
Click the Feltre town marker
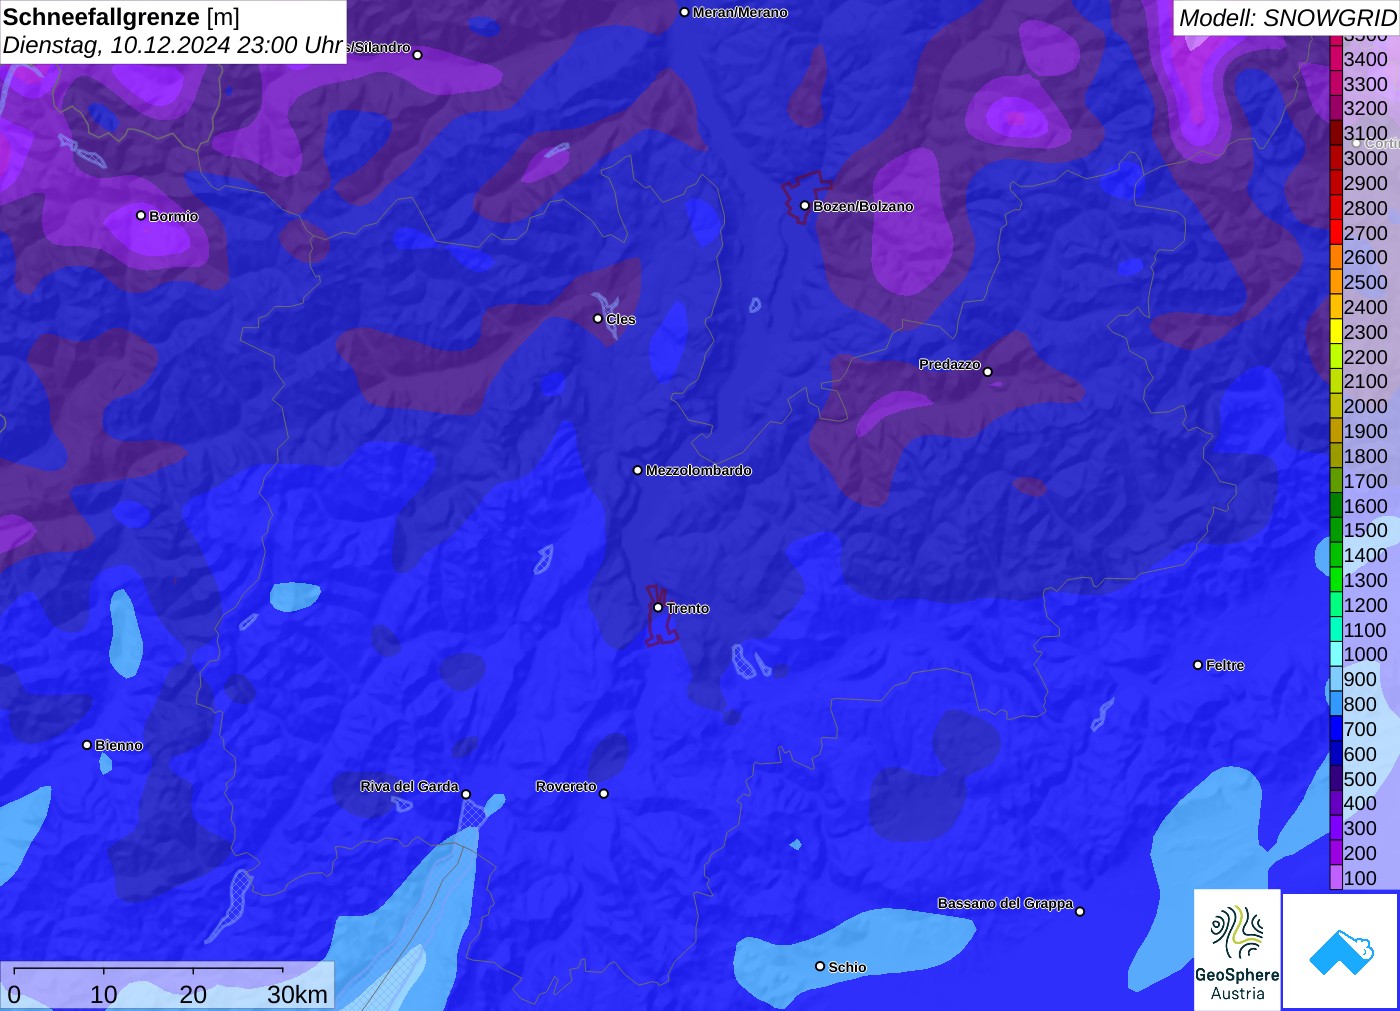pos(1198,665)
